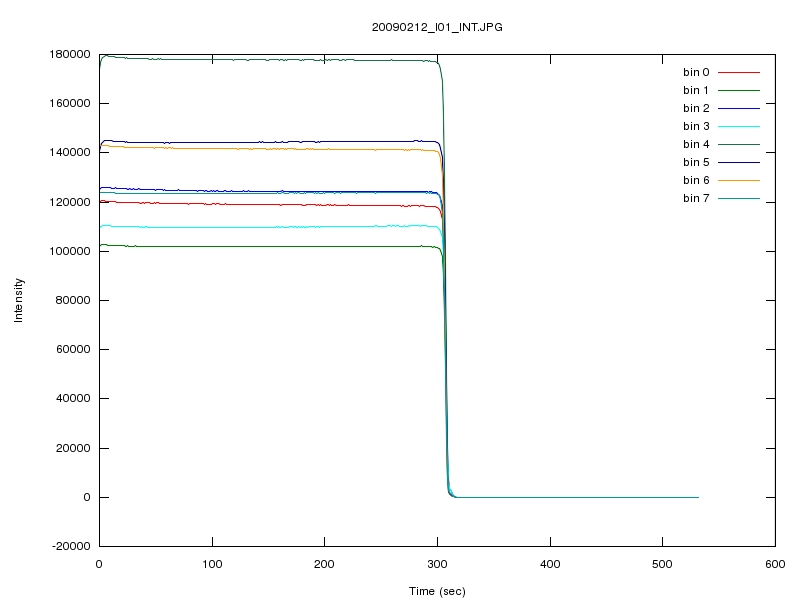
Task: Select the 'bin 3' legend label
Action: [x=696, y=126]
